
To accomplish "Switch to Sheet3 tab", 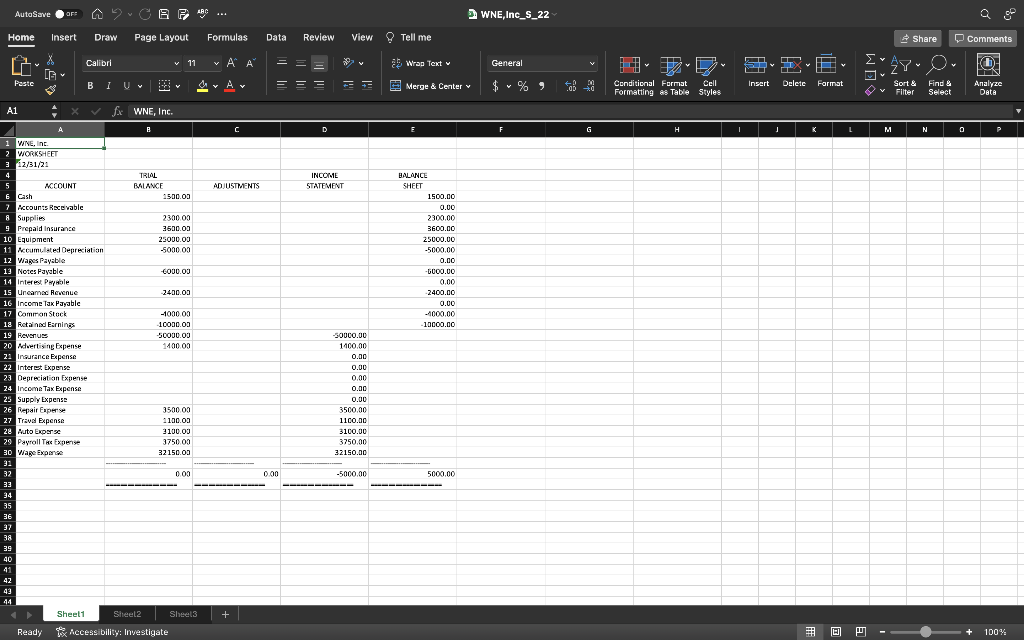I will point(183,614).
